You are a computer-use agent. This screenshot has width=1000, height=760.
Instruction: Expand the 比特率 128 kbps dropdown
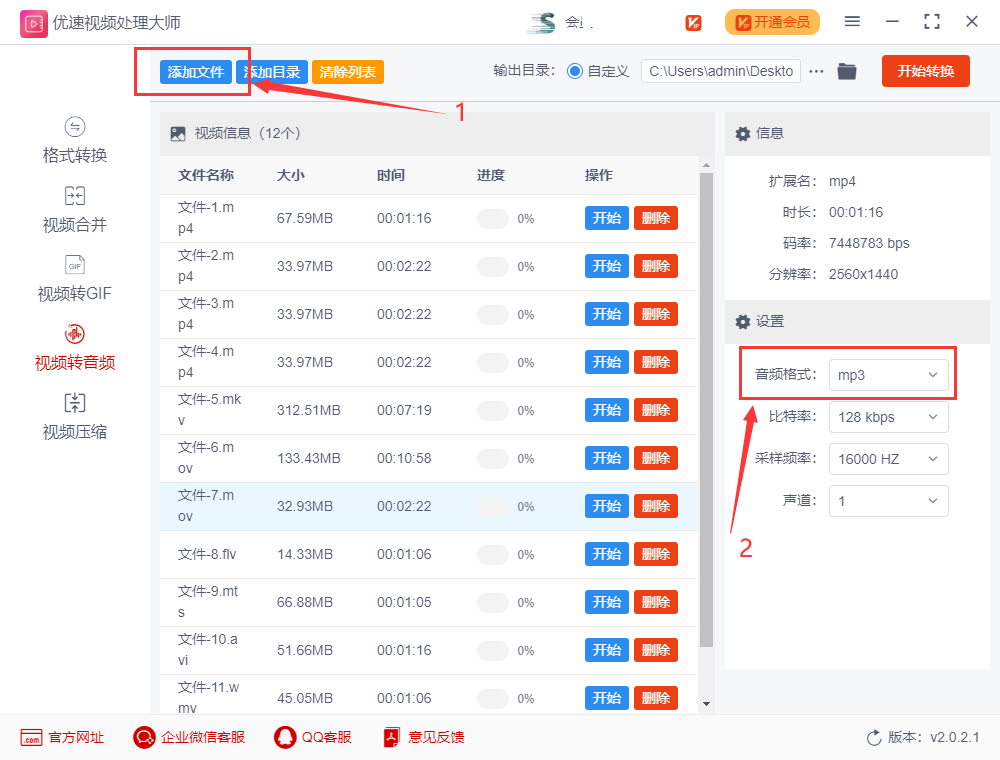[888, 417]
